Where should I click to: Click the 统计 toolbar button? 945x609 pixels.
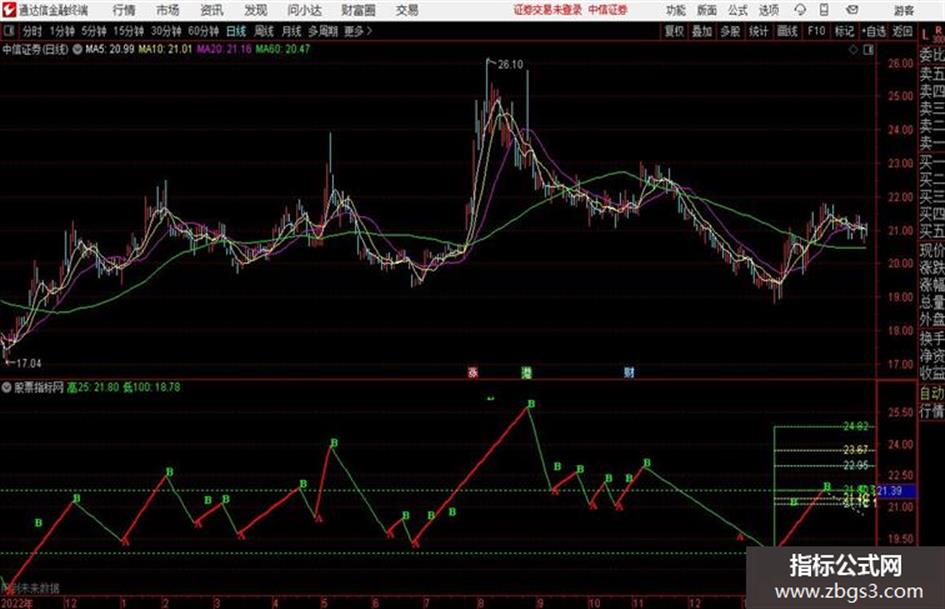[x=758, y=31]
